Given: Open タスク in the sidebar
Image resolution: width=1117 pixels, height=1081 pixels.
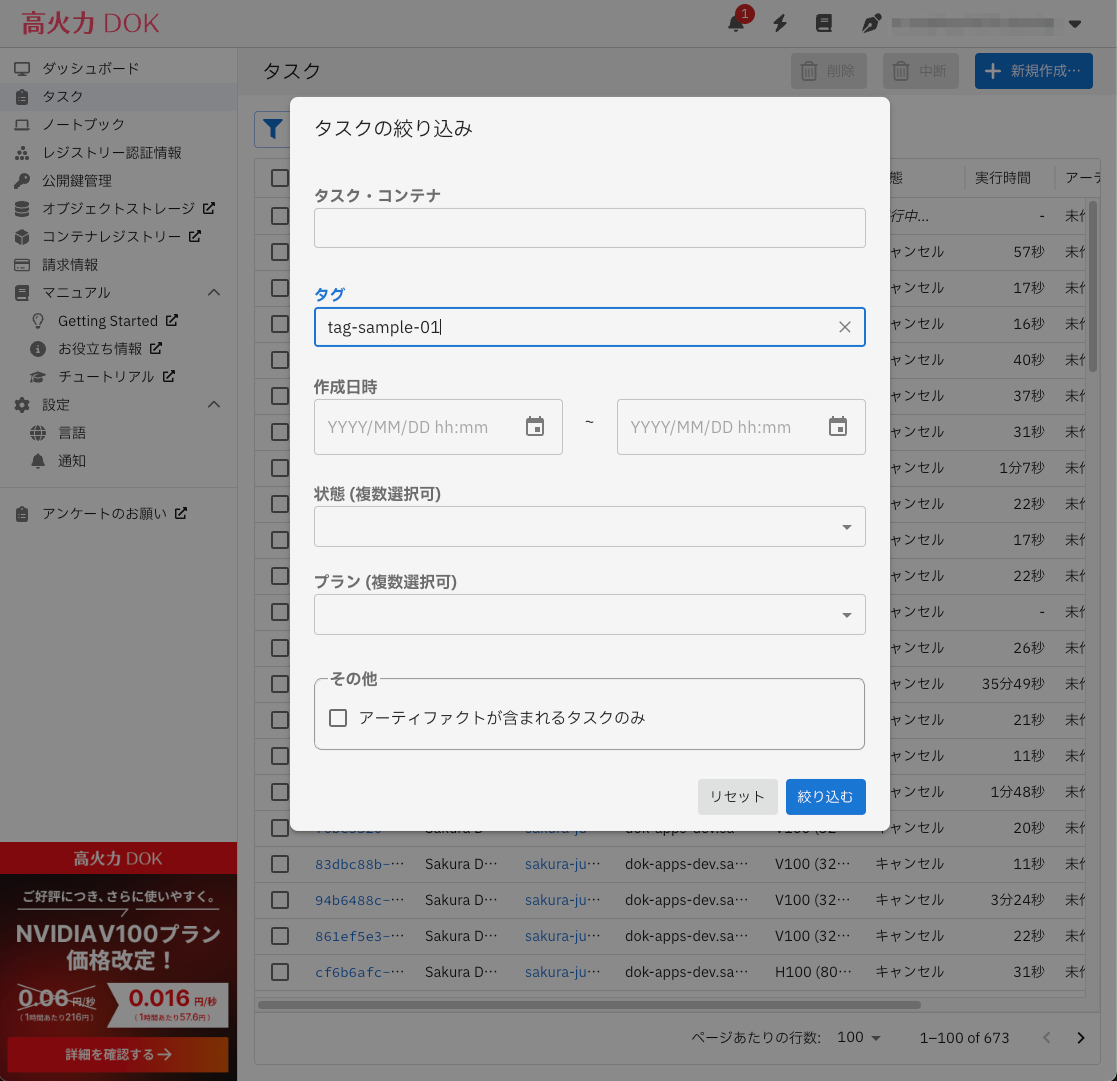Looking at the screenshot, I should tap(118, 97).
